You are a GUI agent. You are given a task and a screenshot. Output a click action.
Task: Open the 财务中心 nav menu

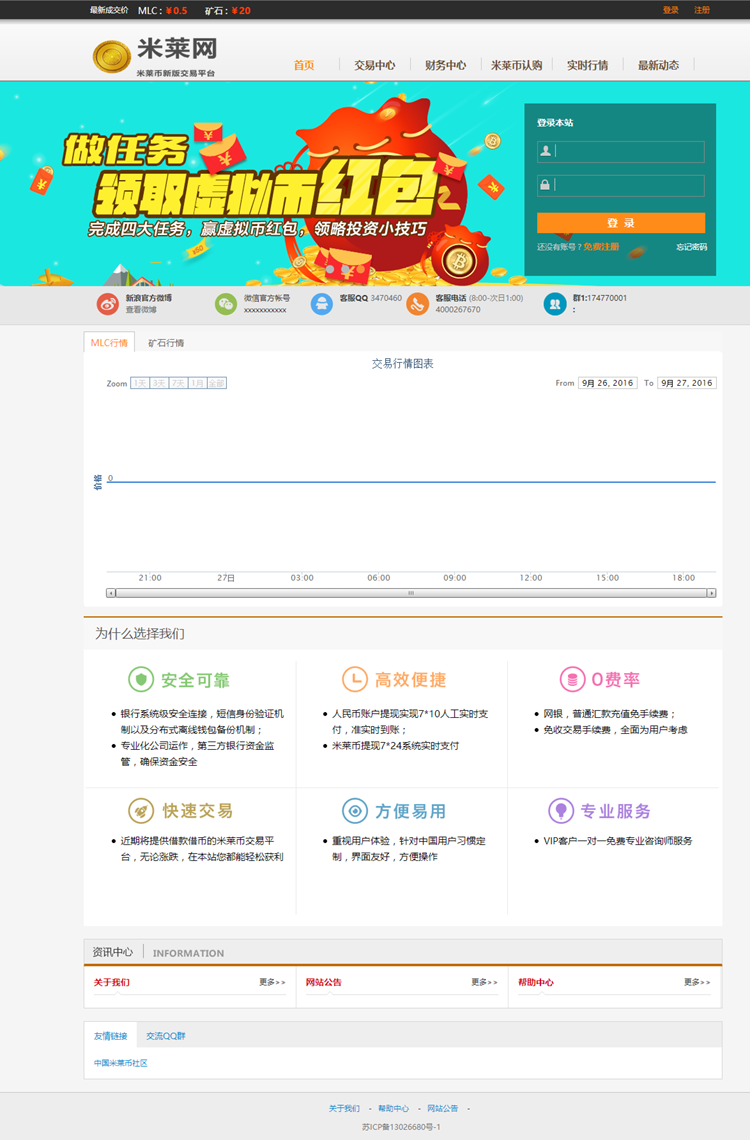point(445,65)
